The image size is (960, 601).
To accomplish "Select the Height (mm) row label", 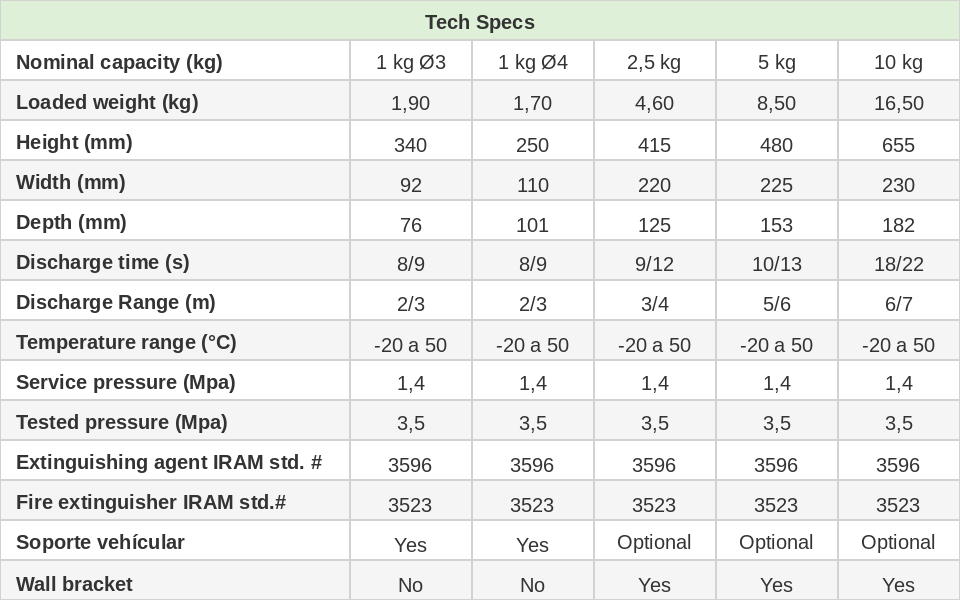I will (74, 142).
